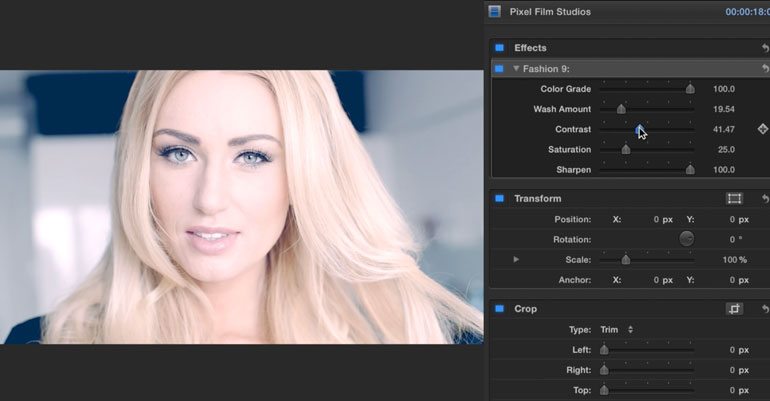
Task: Click the Transform onscreen controls icon
Action: pos(734,198)
